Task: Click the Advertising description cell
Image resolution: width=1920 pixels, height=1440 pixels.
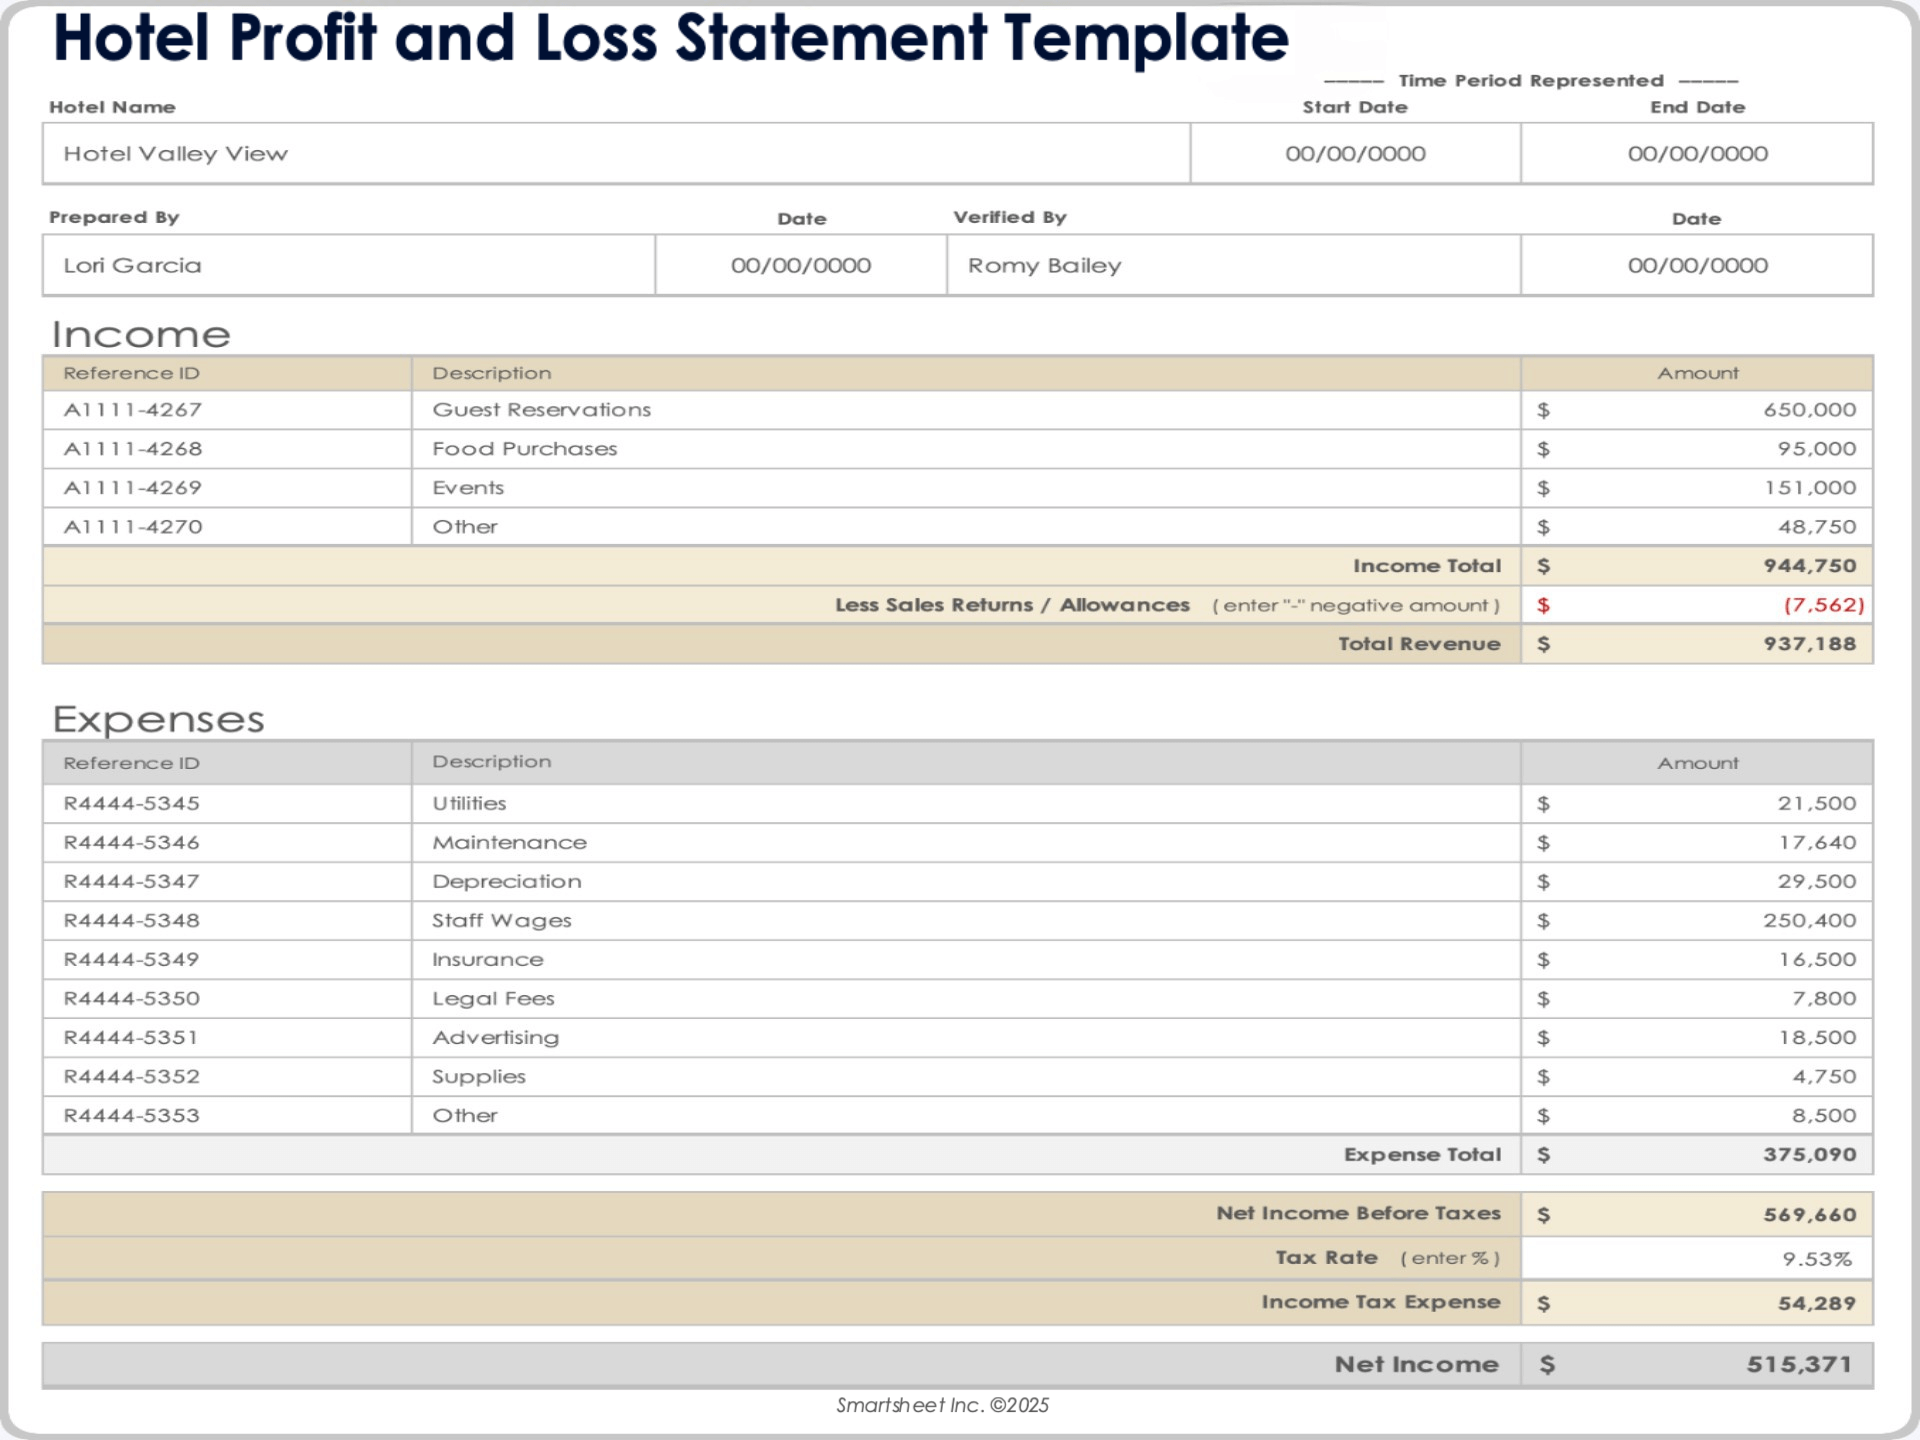Action: (965, 1037)
